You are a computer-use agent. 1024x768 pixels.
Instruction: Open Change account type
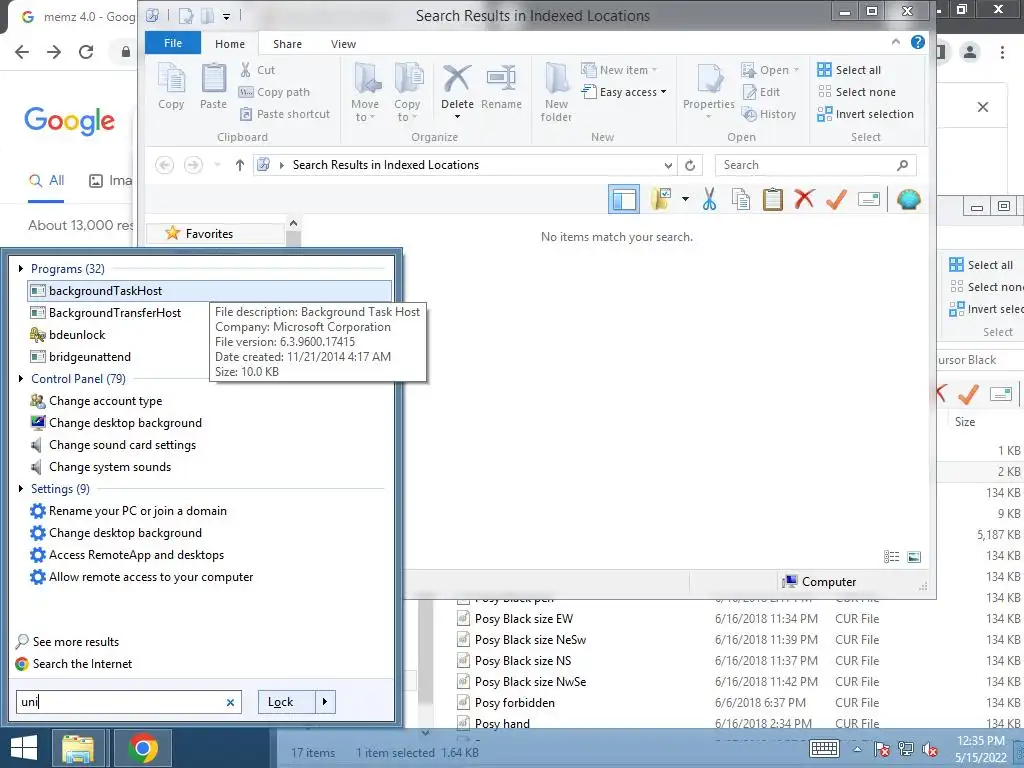pyautogui.click(x=96, y=401)
